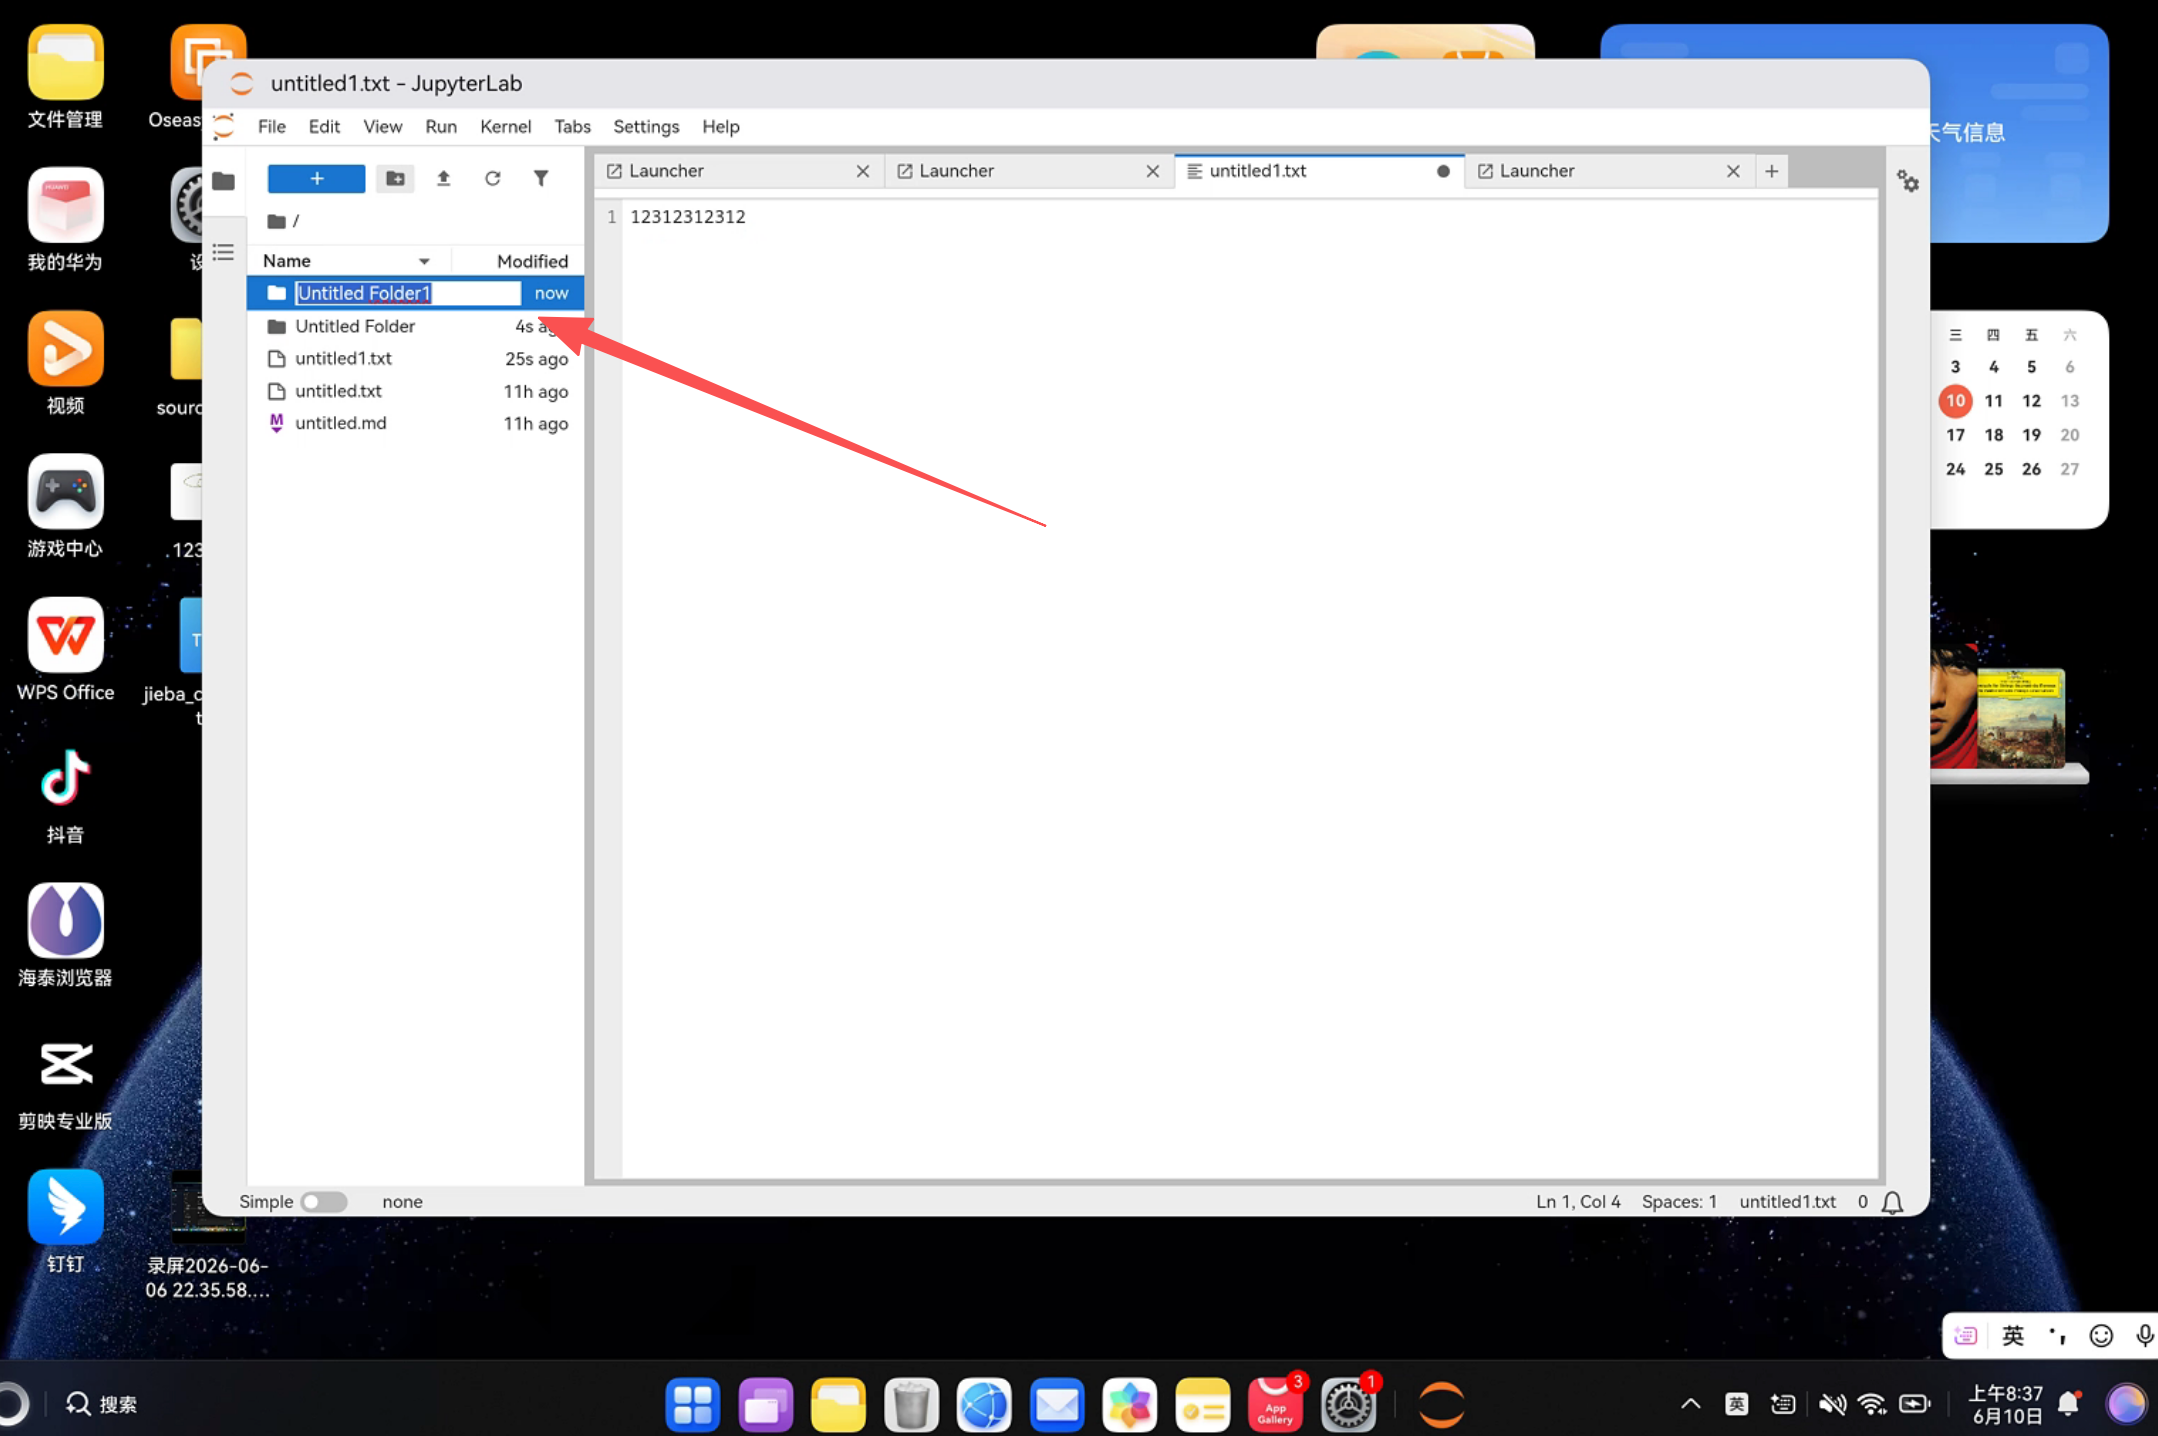The width and height of the screenshot is (2158, 1436).
Task: Sort files by Modified column header
Action: [x=518, y=261]
